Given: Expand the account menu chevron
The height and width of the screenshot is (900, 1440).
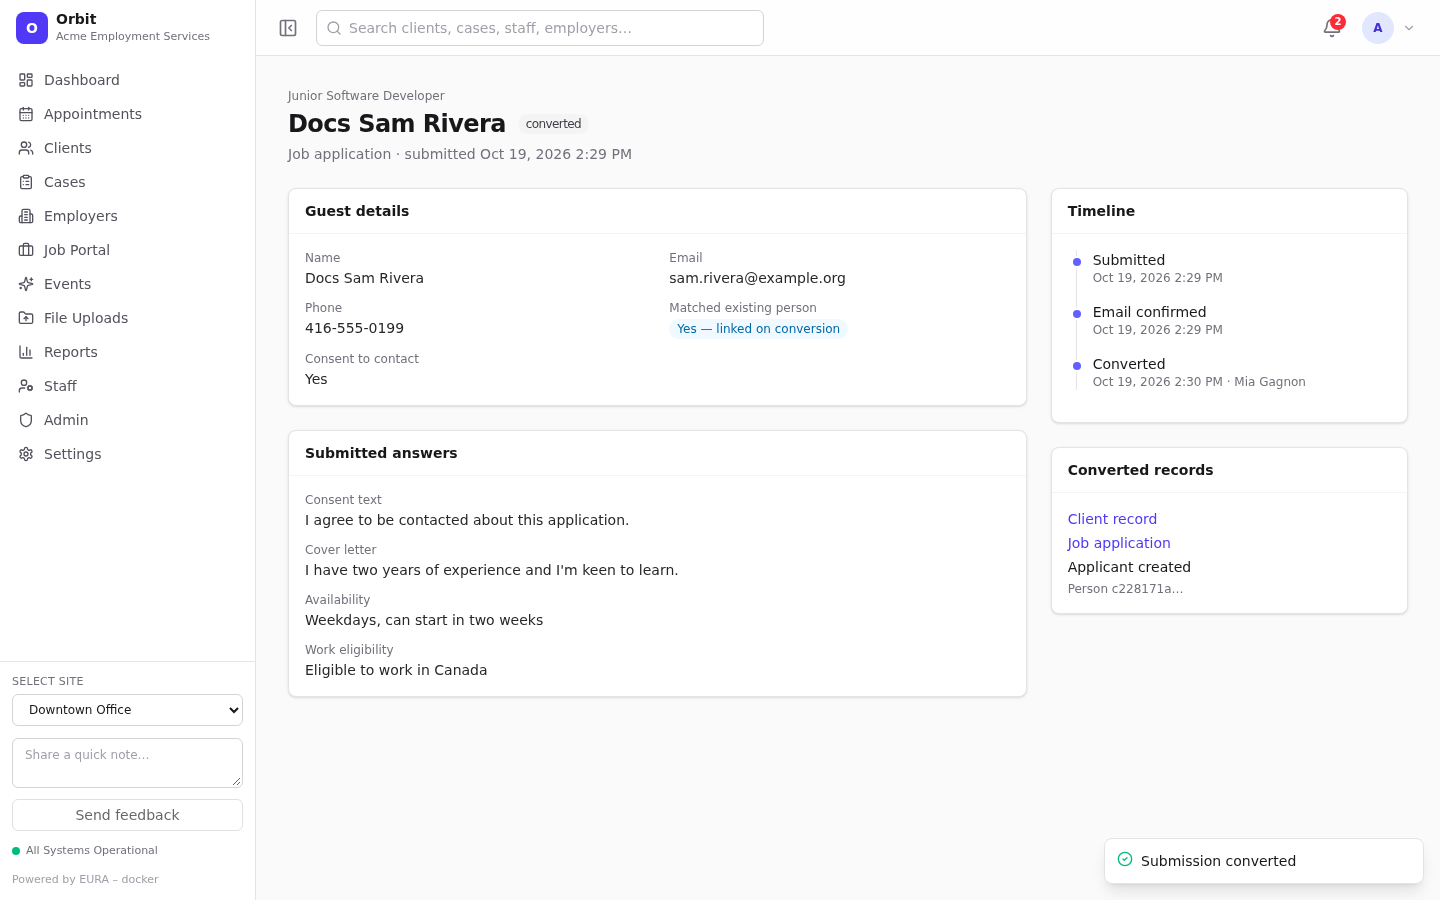Looking at the screenshot, I should [x=1409, y=28].
